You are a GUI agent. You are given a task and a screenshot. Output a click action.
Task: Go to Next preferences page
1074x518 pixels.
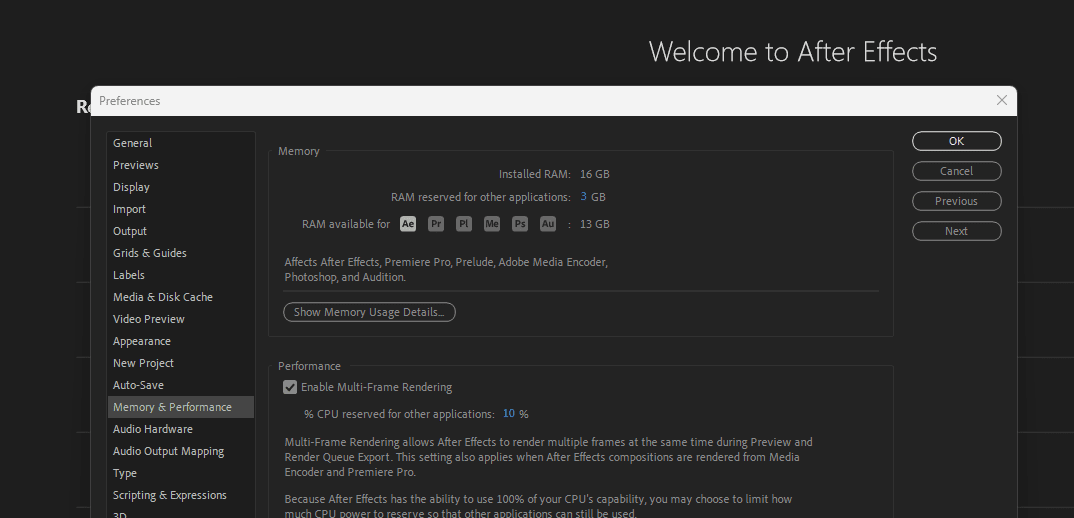point(956,231)
